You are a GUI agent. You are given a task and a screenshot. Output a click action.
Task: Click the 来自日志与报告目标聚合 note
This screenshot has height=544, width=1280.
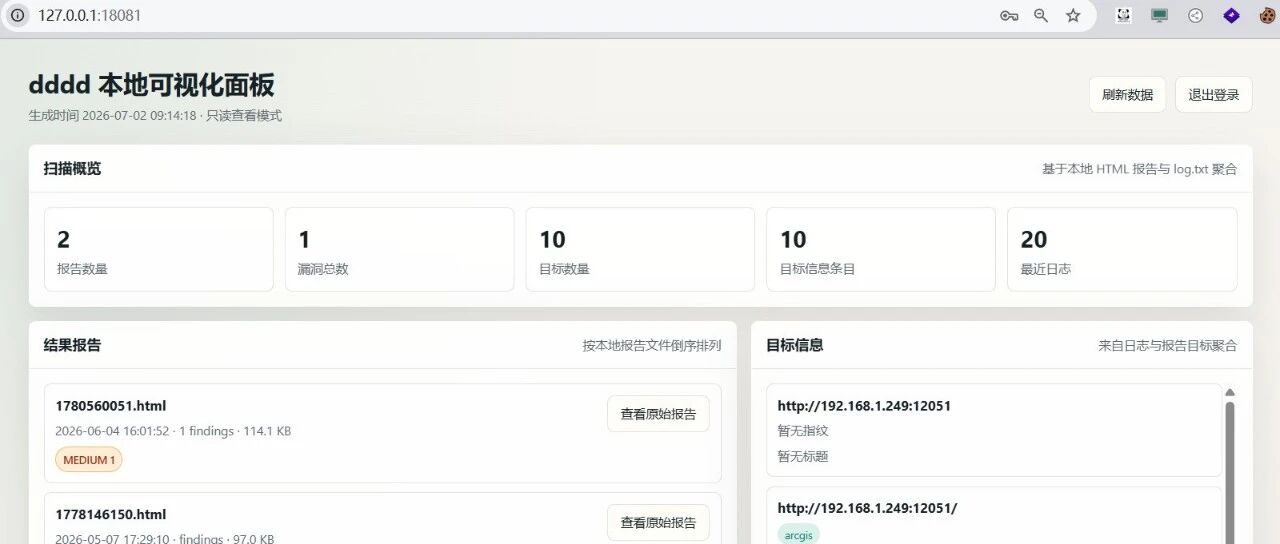click(1168, 346)
